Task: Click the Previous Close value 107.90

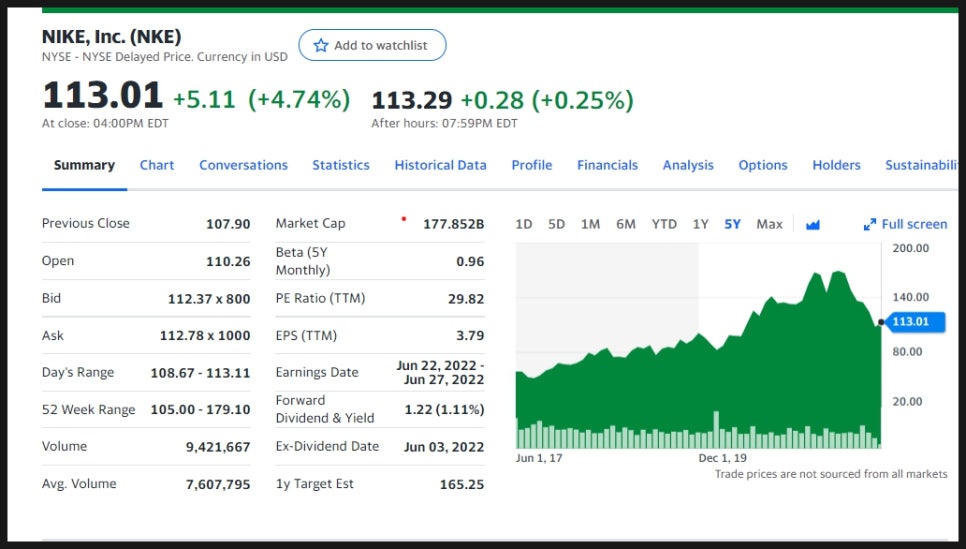Action: pos(228,224)
